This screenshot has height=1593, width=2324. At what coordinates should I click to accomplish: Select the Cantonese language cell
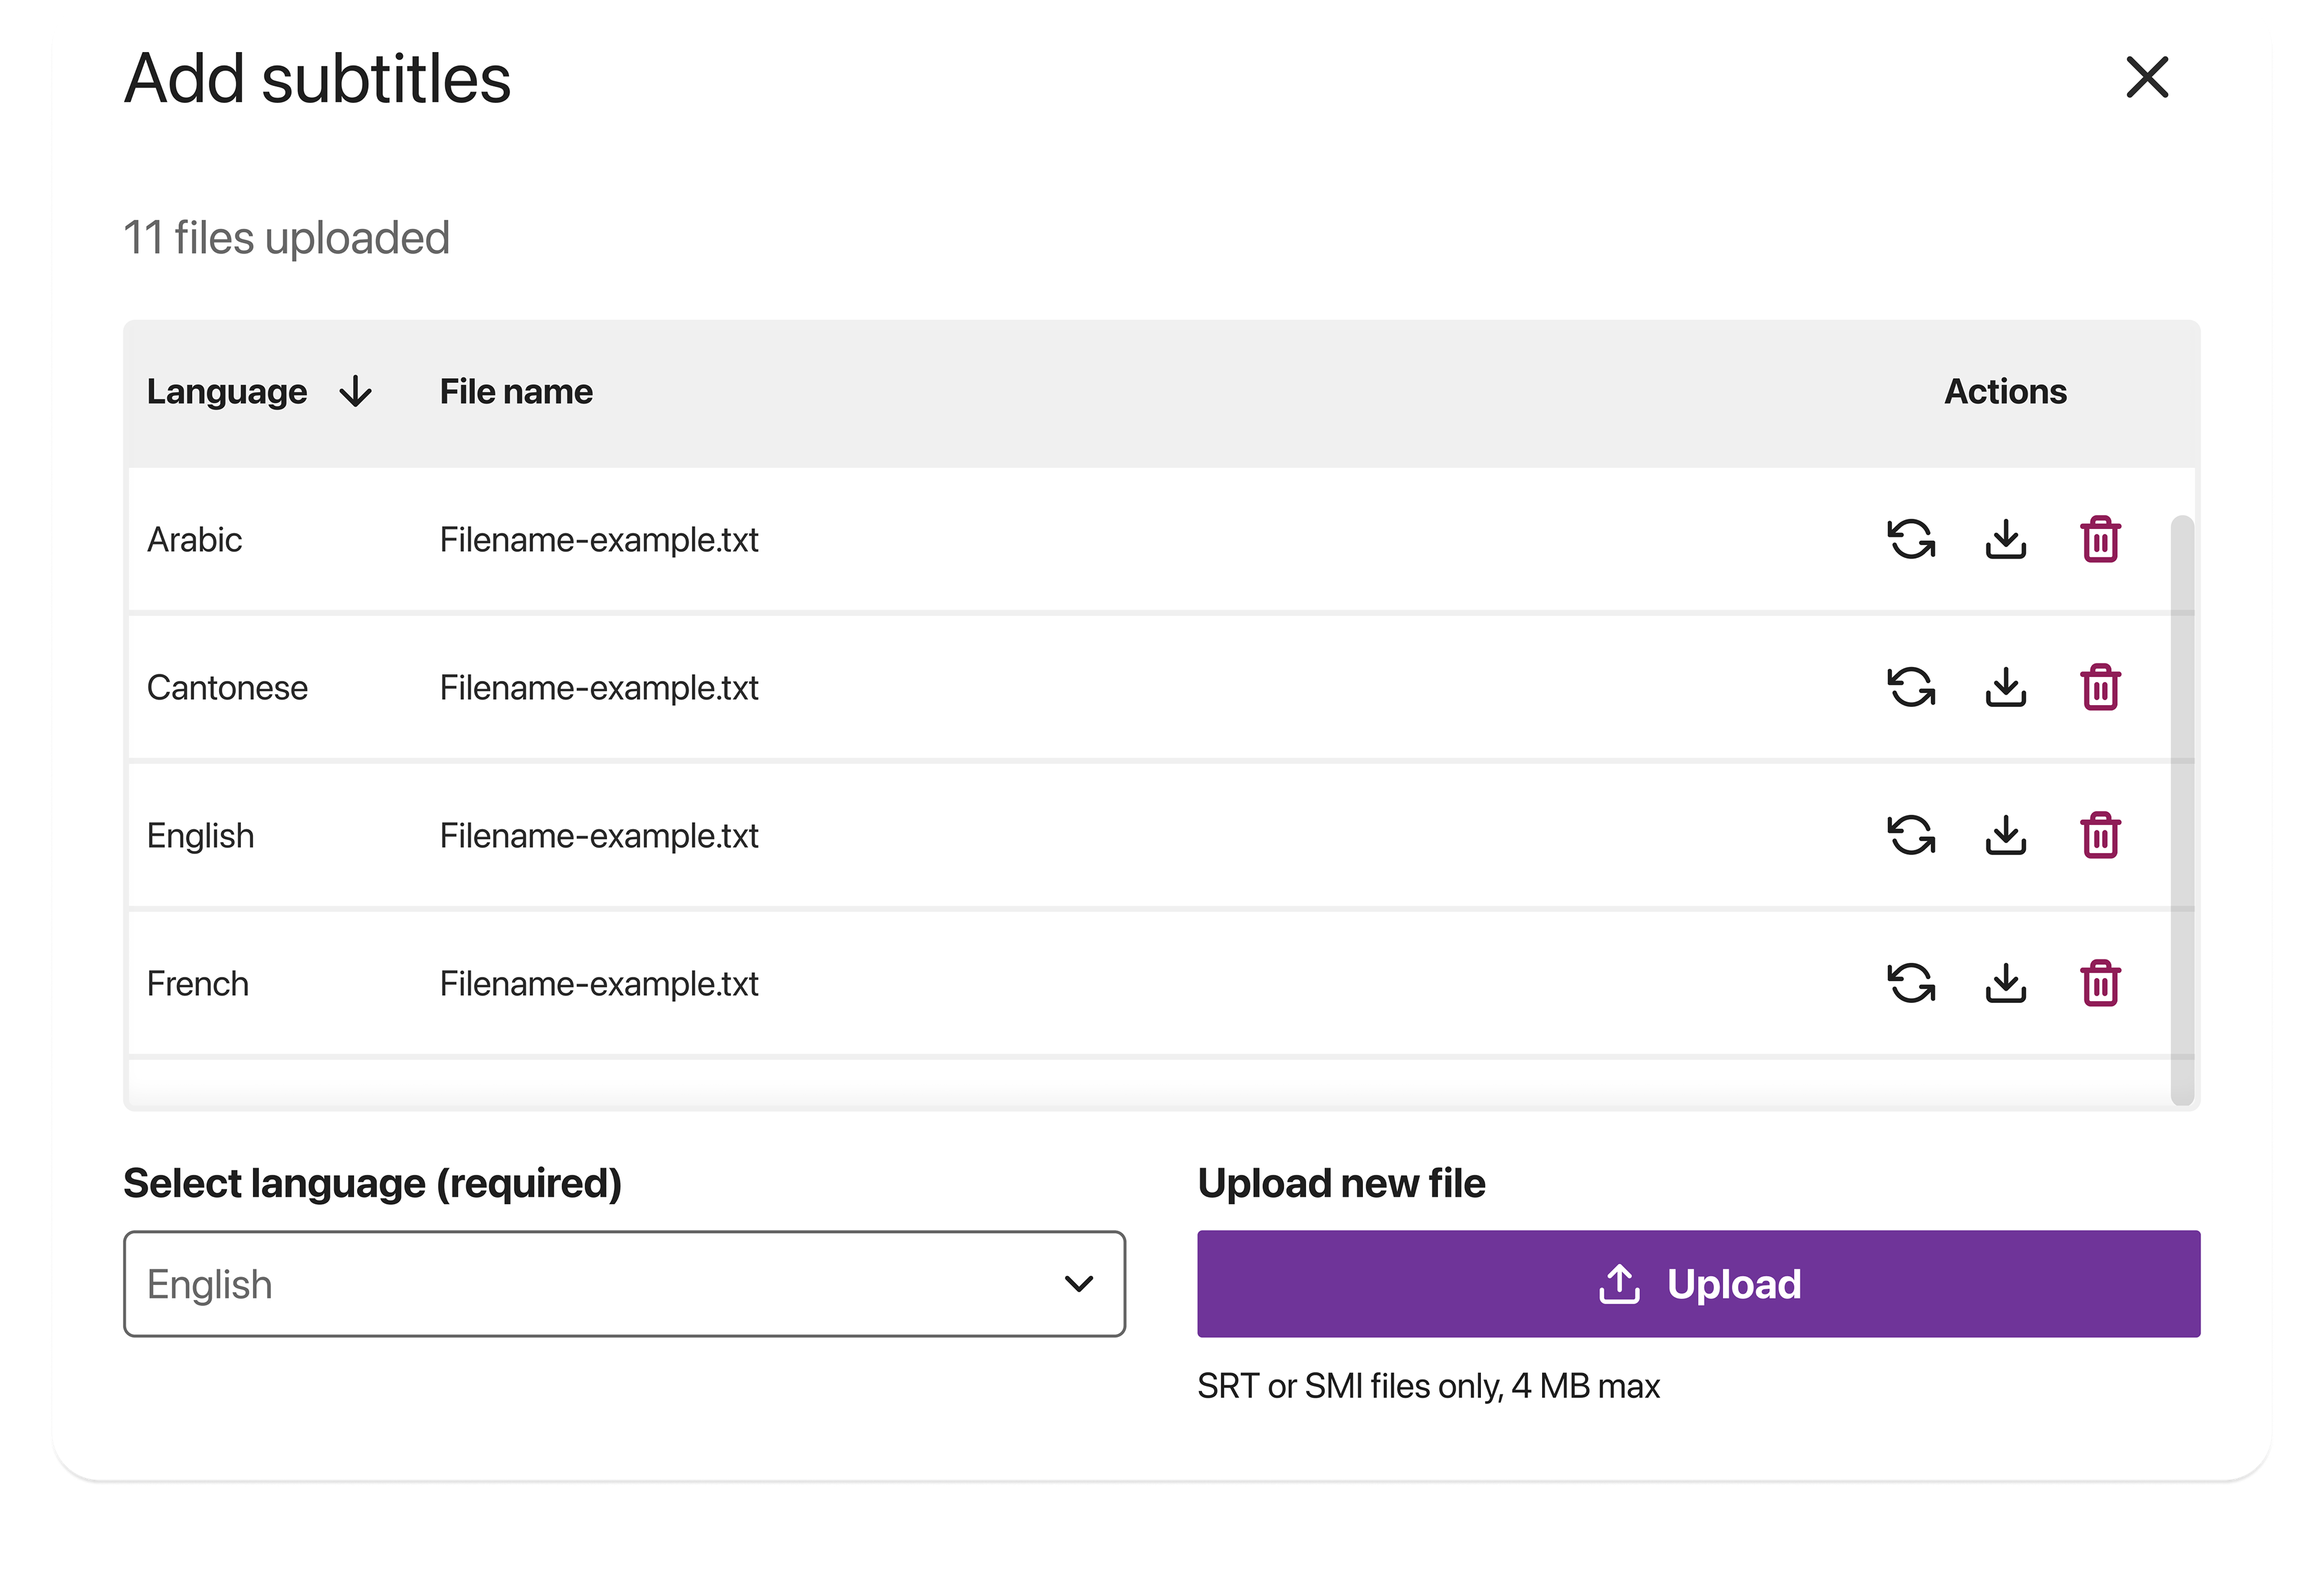[x=228, y=688]
